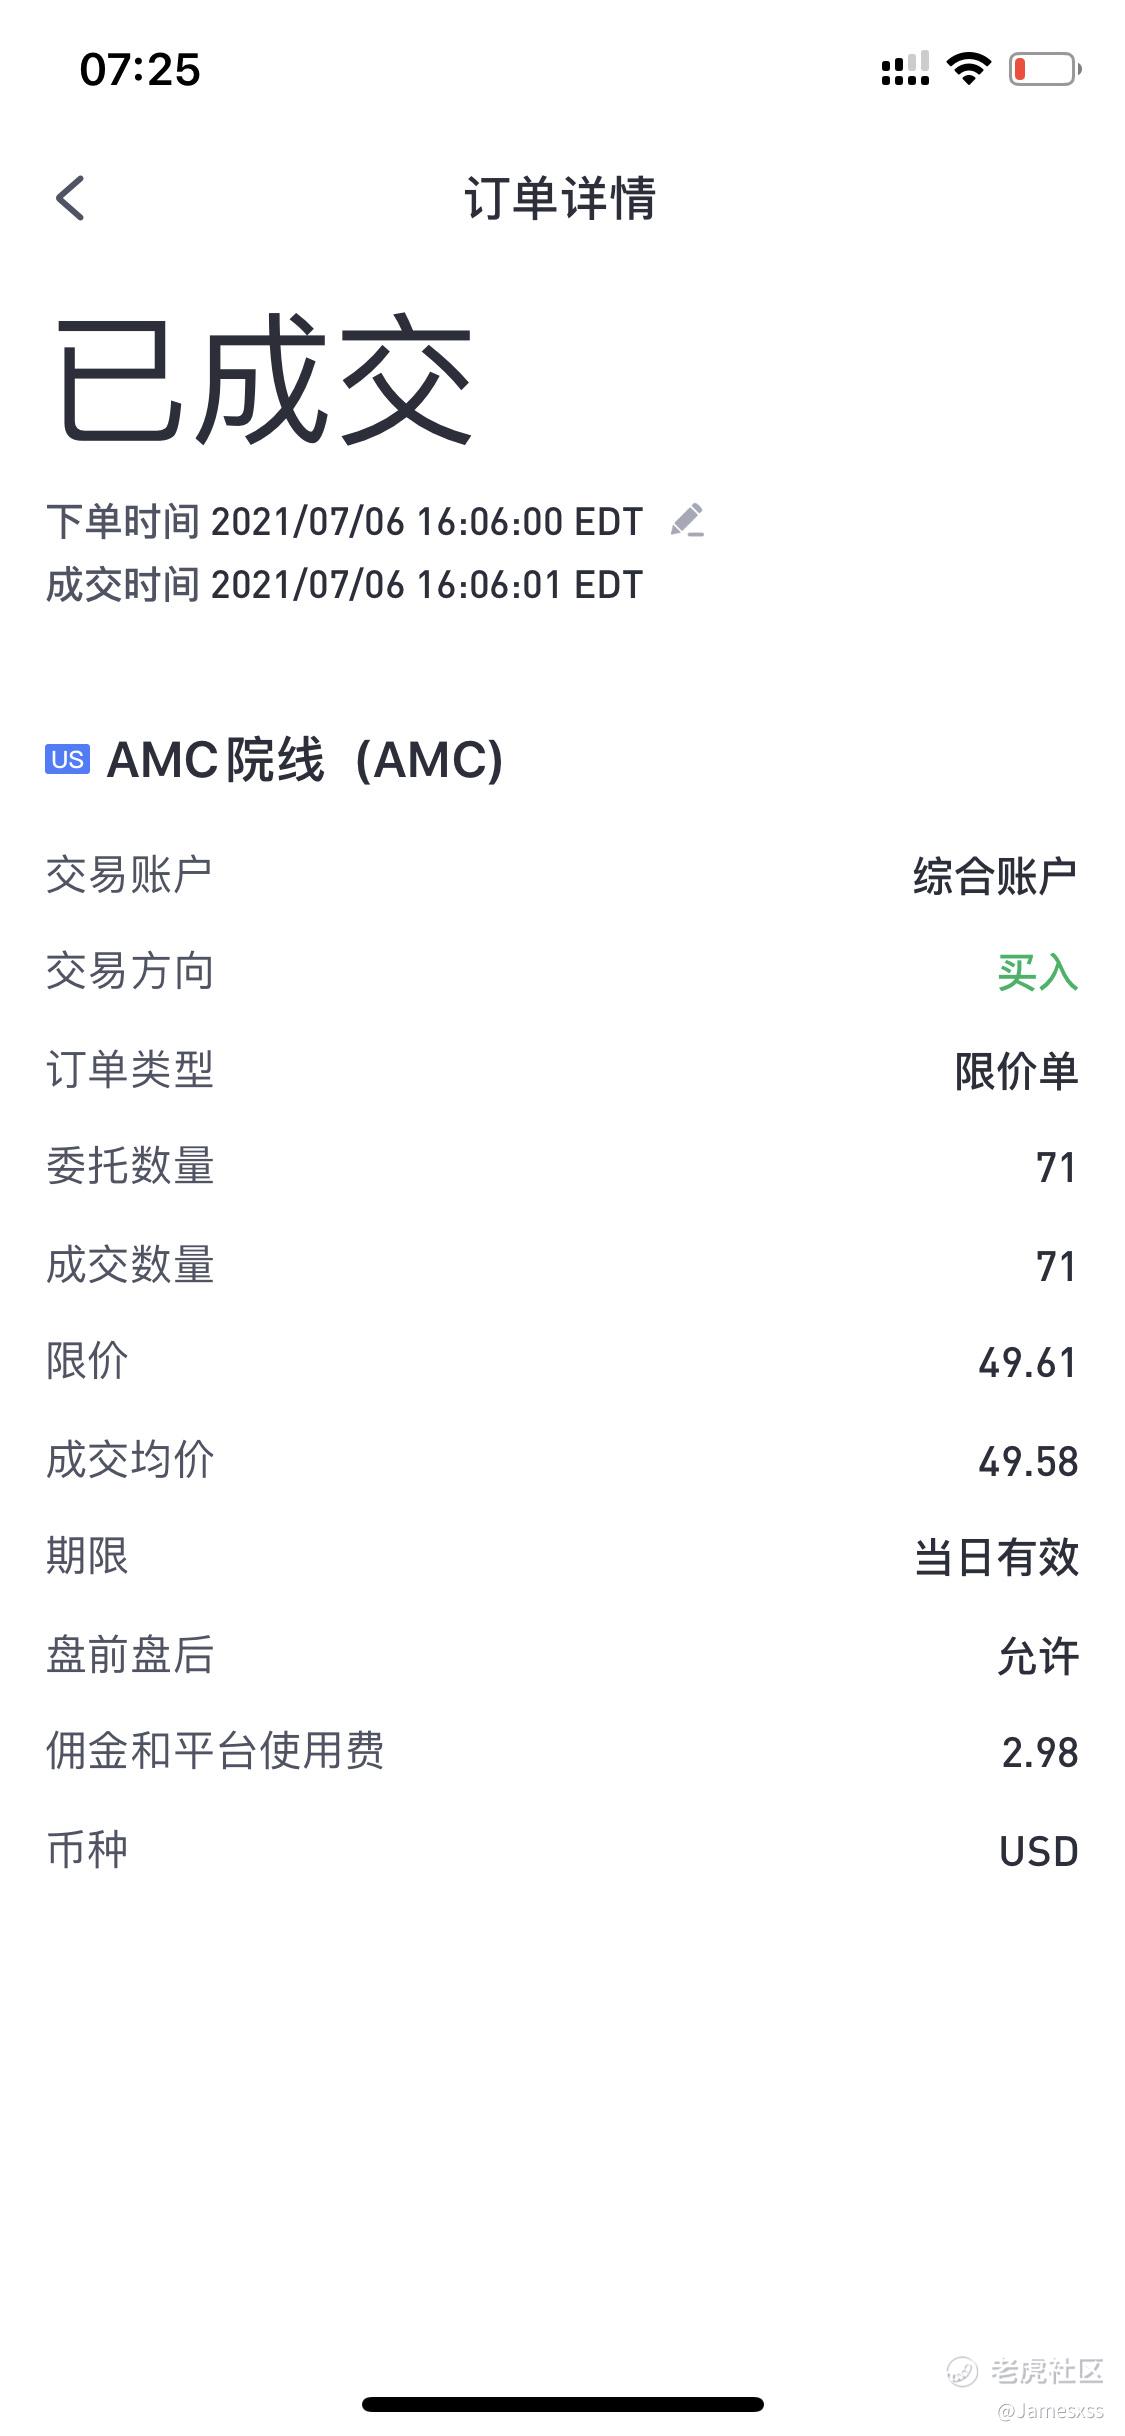Image resolution: width=1125 pixels, height=2436 pixels.
Task: Tap the 限价 49.61 row
Action: click(562, 1363)
